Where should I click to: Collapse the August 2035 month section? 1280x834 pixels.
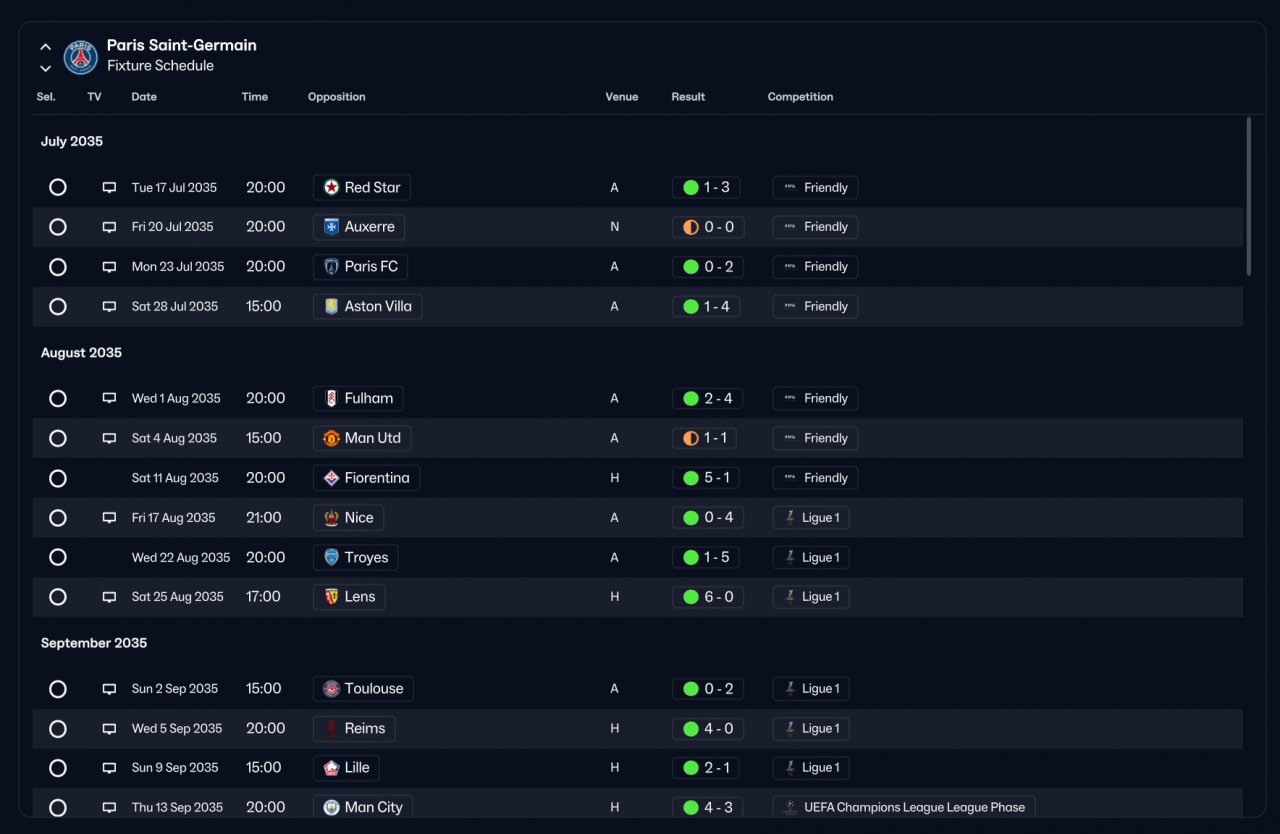81,353
